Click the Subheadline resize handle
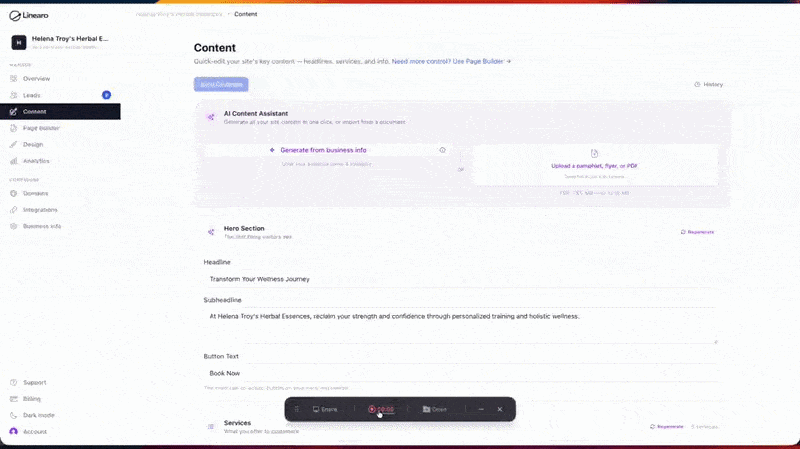The height and width of the screenshot is (449, 800). (x=715, y=341)
